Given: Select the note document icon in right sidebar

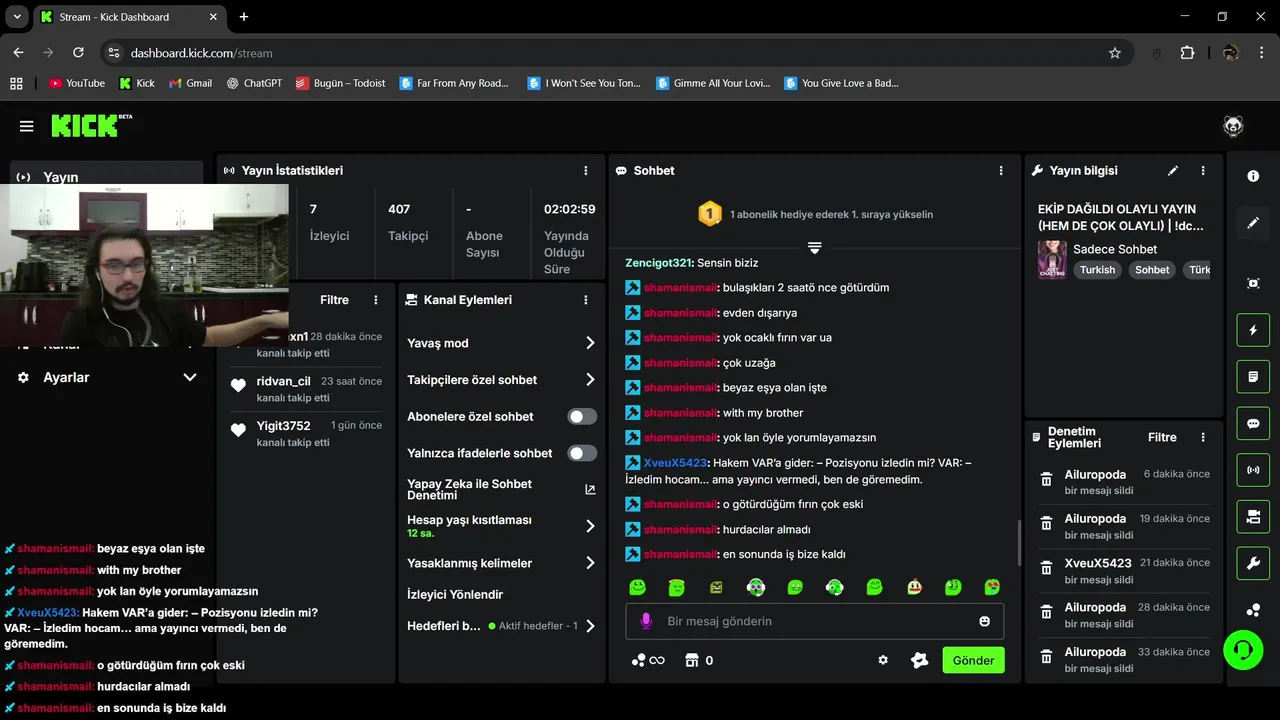Looking at the screenshot, I should click(1253, 377).
